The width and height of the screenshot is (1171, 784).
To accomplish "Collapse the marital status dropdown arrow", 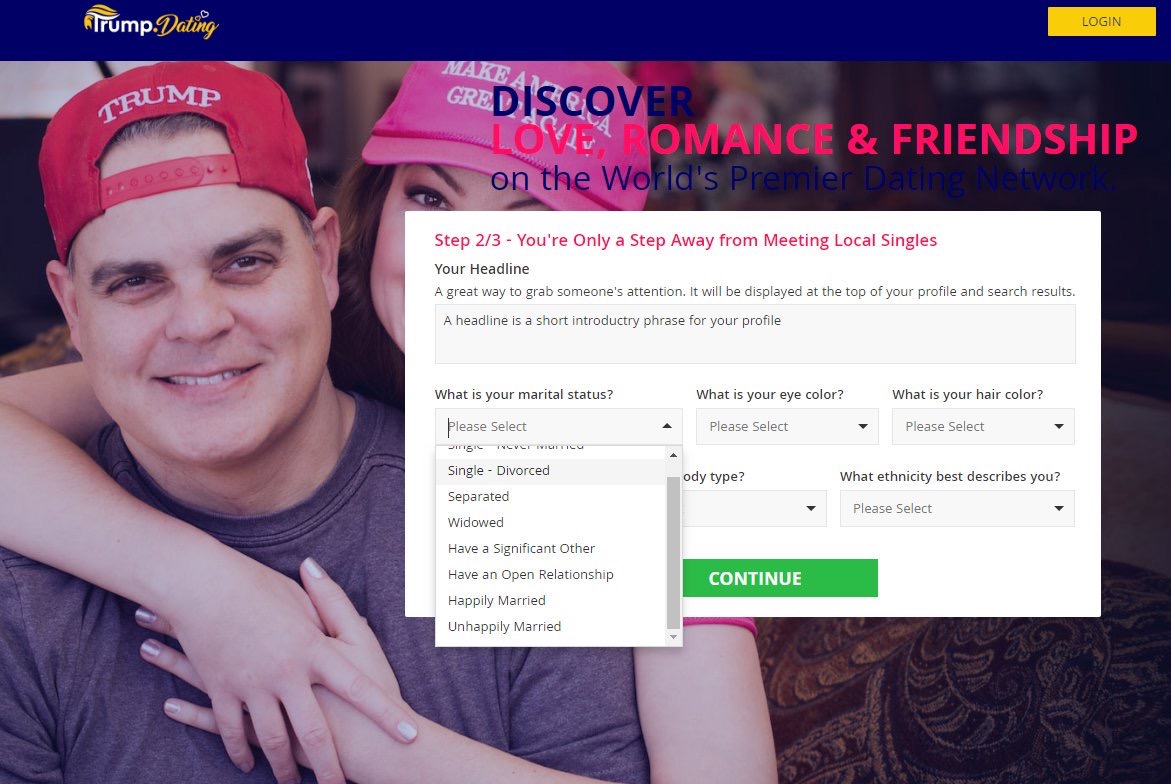I will pyautogui.click(x=666, y=426).
